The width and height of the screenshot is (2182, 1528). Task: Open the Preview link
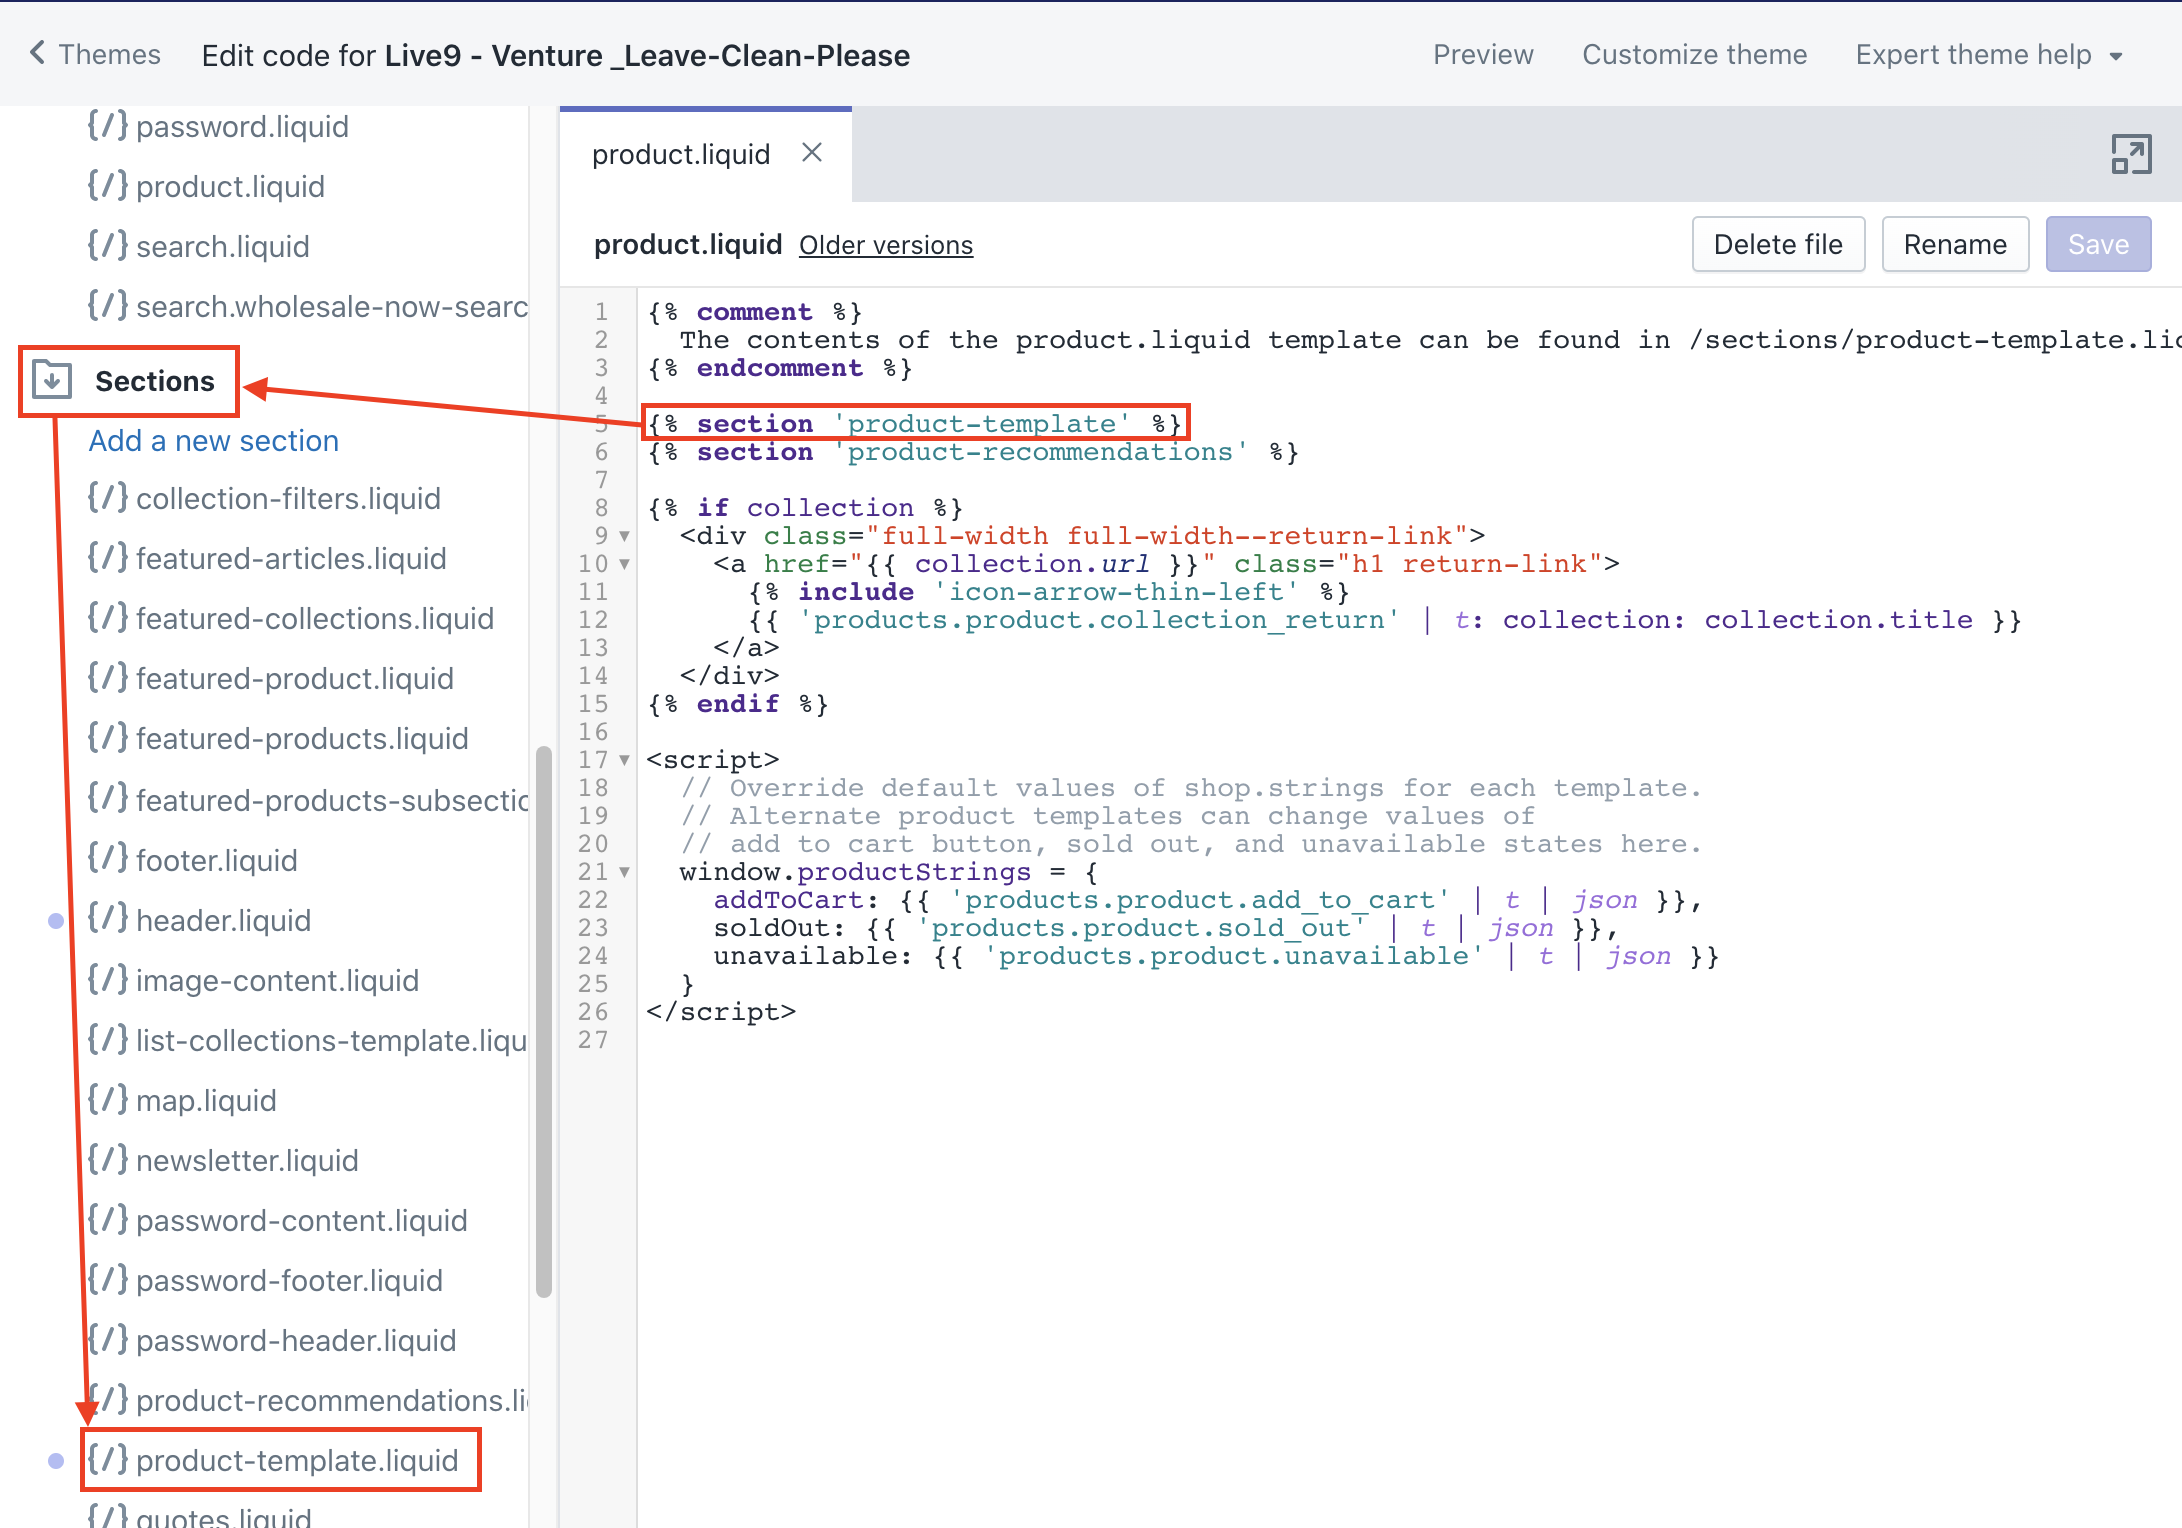point(1482,54)
